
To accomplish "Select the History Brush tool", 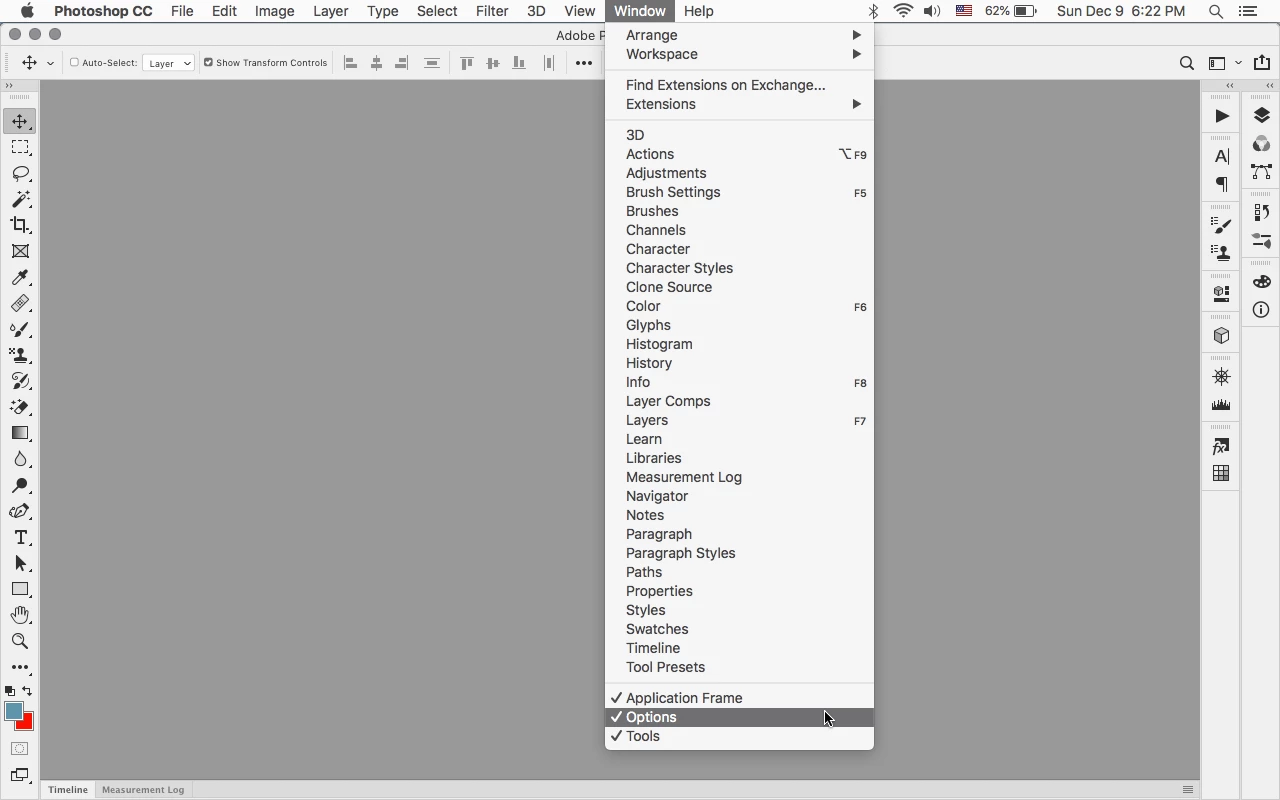I will click(20, 381).
